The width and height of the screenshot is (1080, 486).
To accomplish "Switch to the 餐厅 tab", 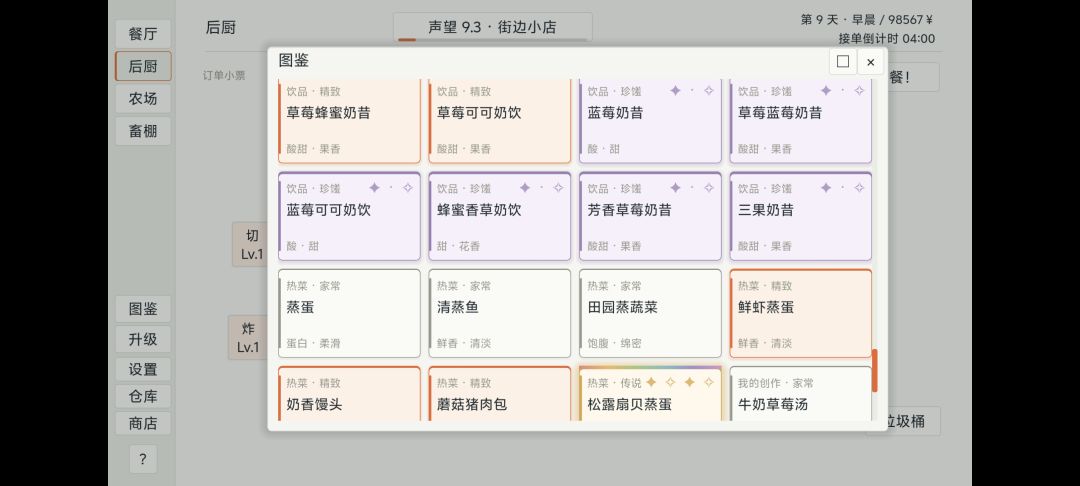I will click(x=143, y=34).
